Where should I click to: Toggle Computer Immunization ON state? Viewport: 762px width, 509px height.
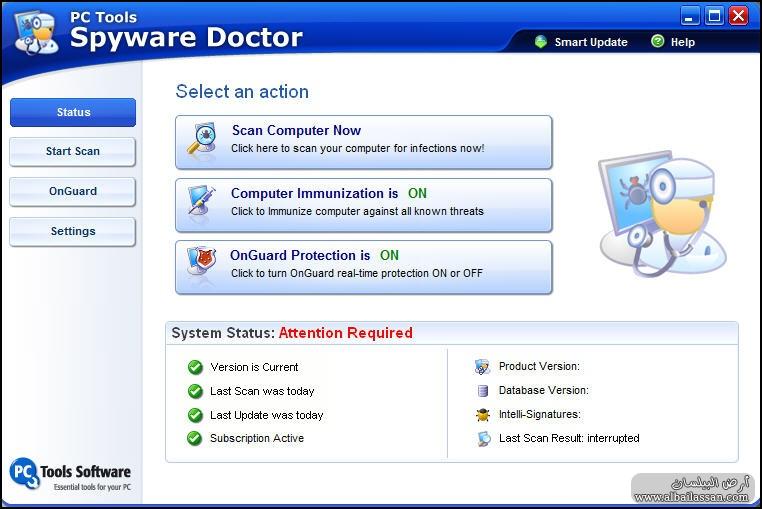(x=364, y=205)
